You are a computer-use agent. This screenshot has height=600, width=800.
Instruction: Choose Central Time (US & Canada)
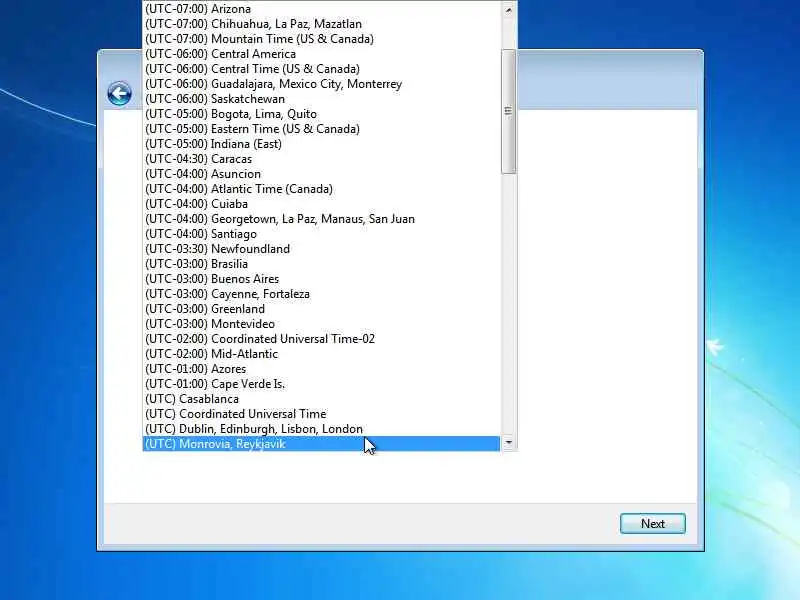click(321, 69)
